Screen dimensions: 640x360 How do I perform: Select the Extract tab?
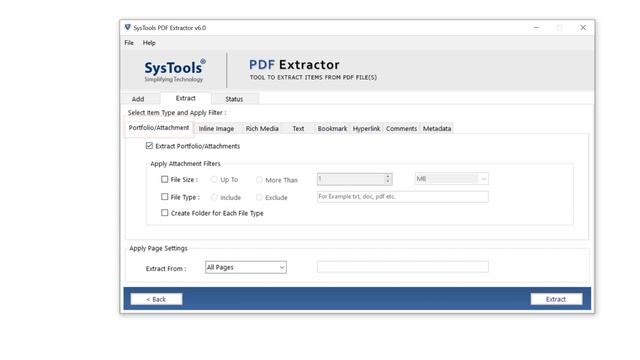(x=186, y=98)
